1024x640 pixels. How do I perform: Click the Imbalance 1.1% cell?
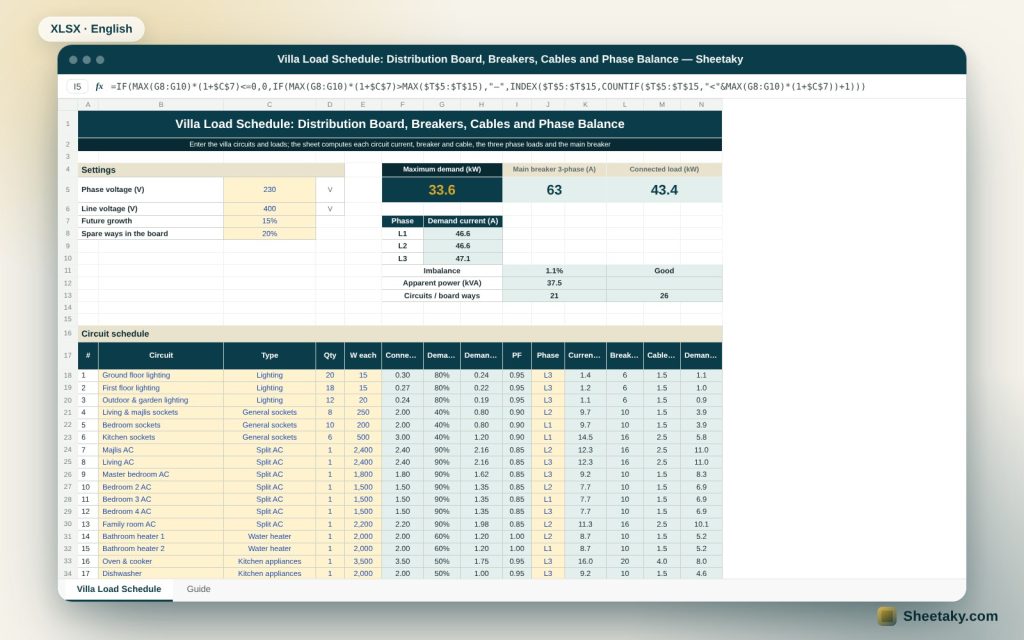click(x=554, y=271)
